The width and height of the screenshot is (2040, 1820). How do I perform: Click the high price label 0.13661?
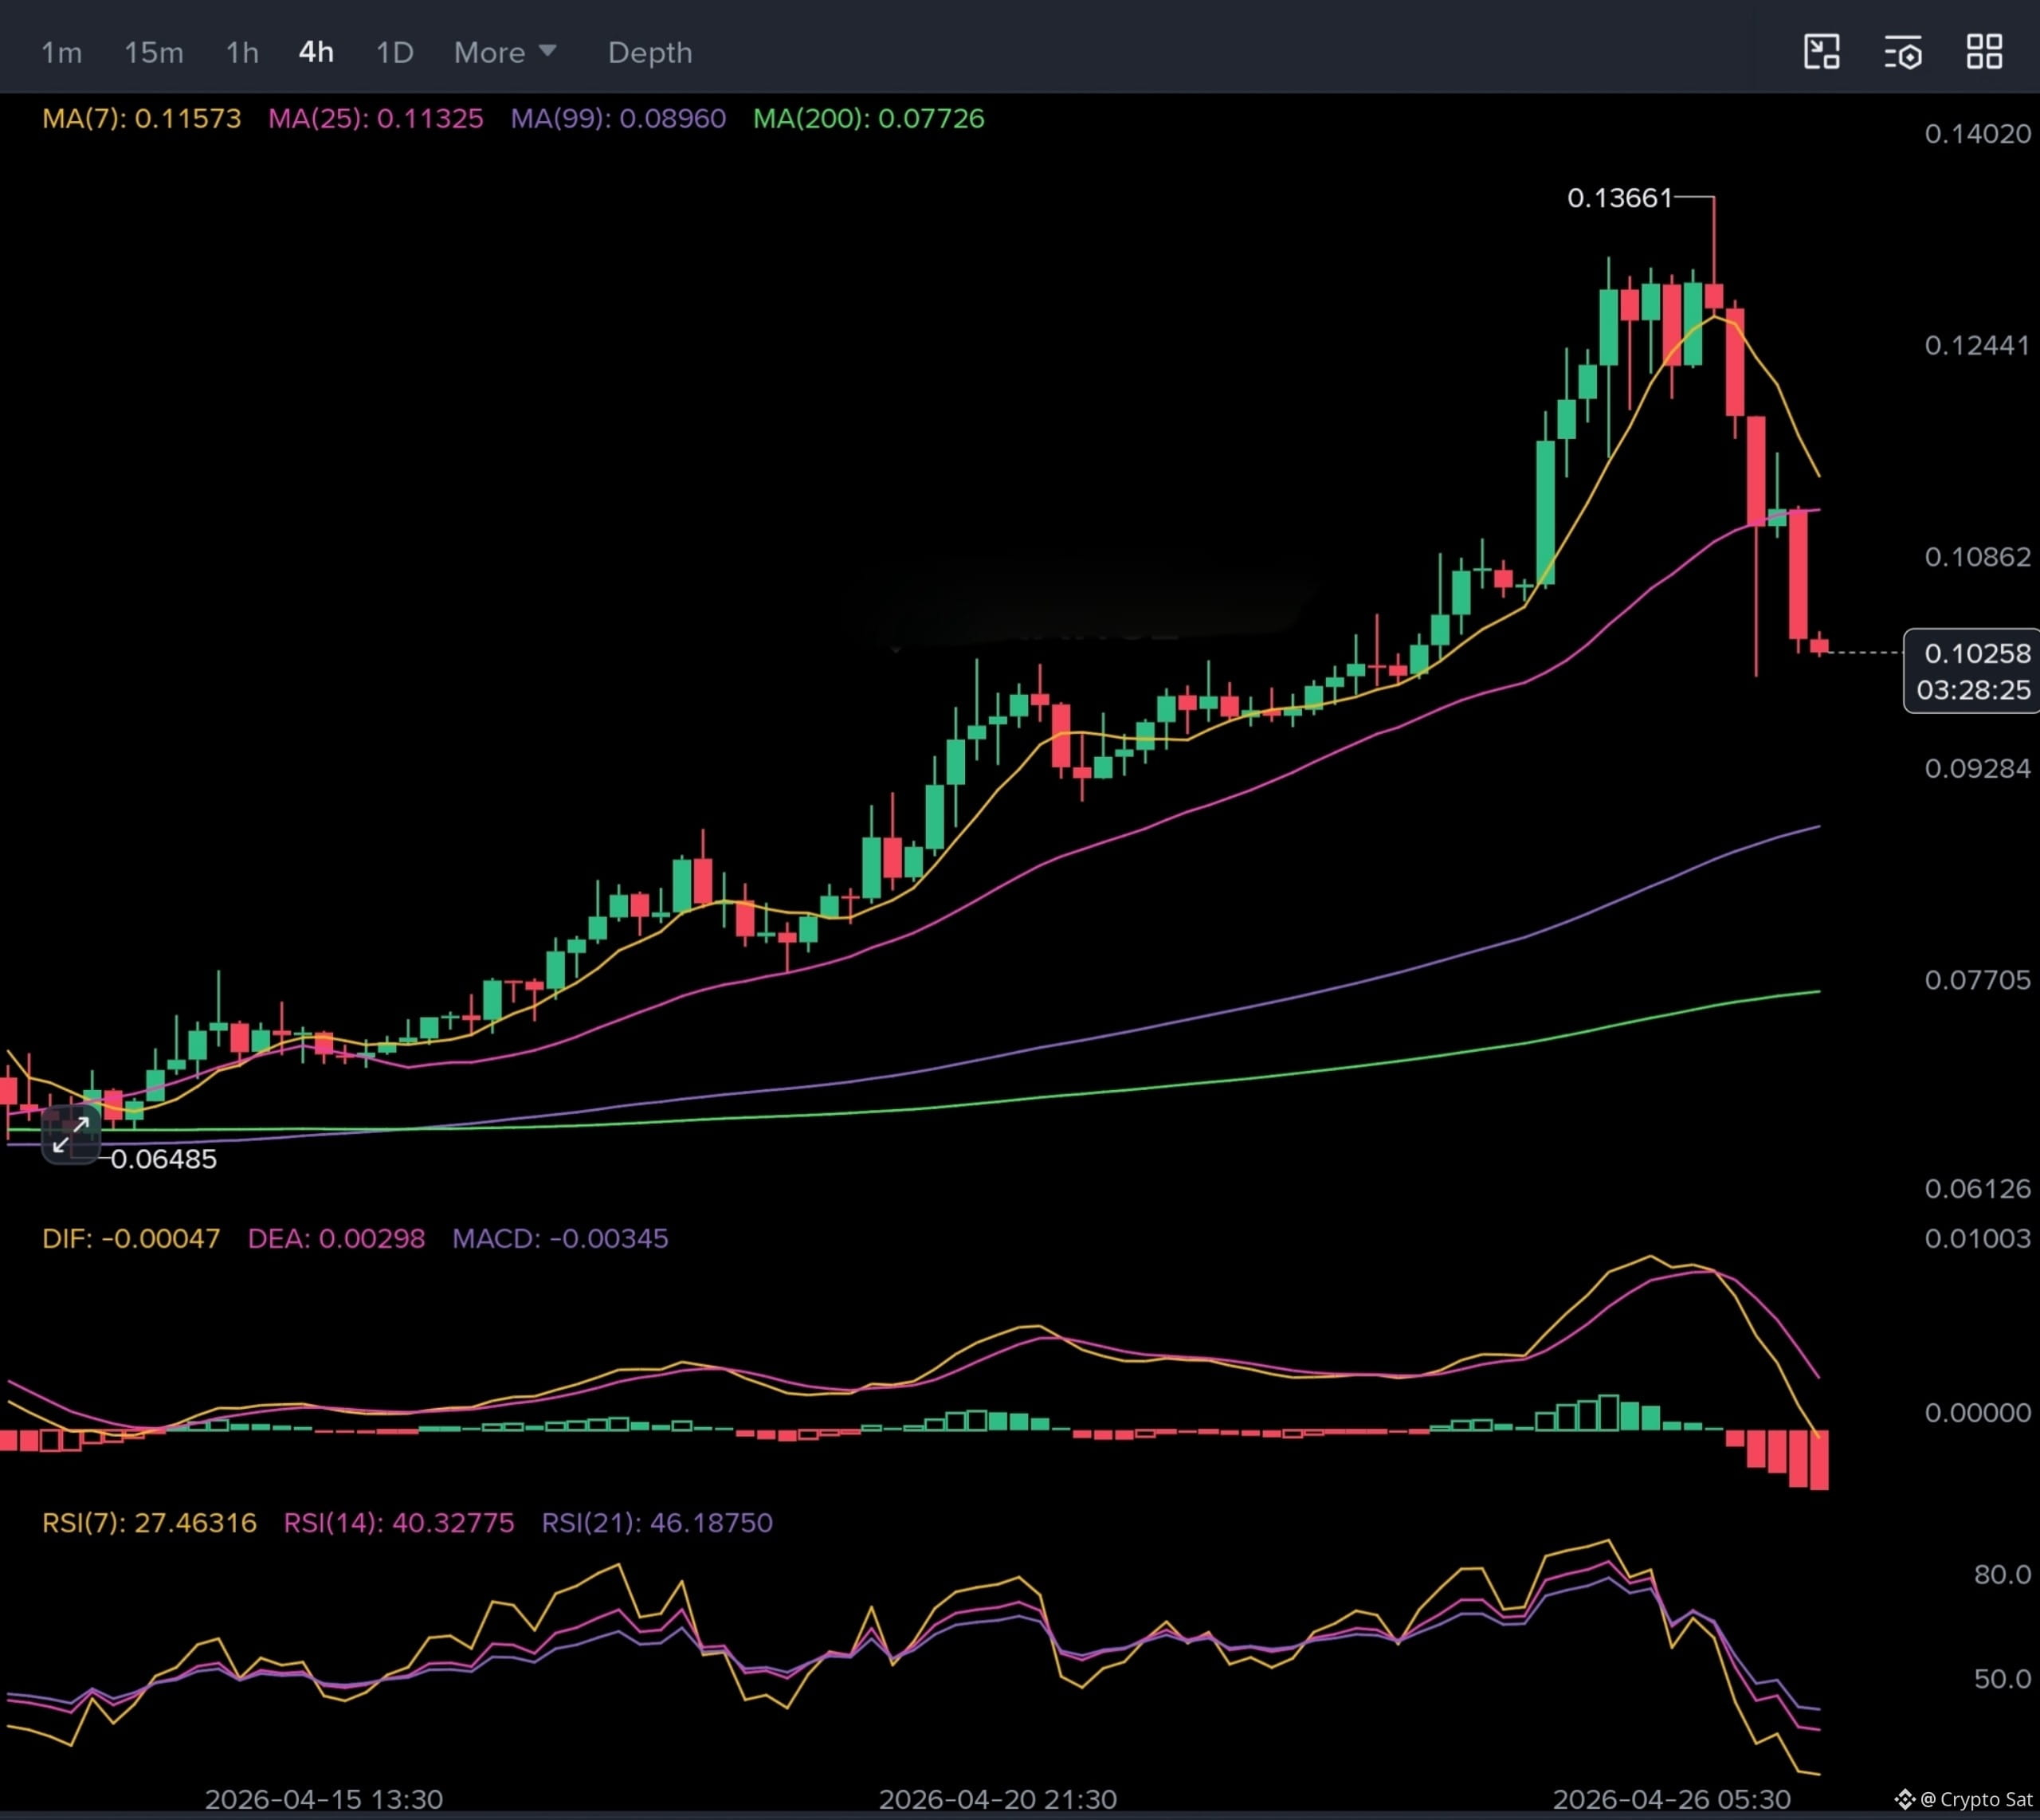tap(1619, 198)
